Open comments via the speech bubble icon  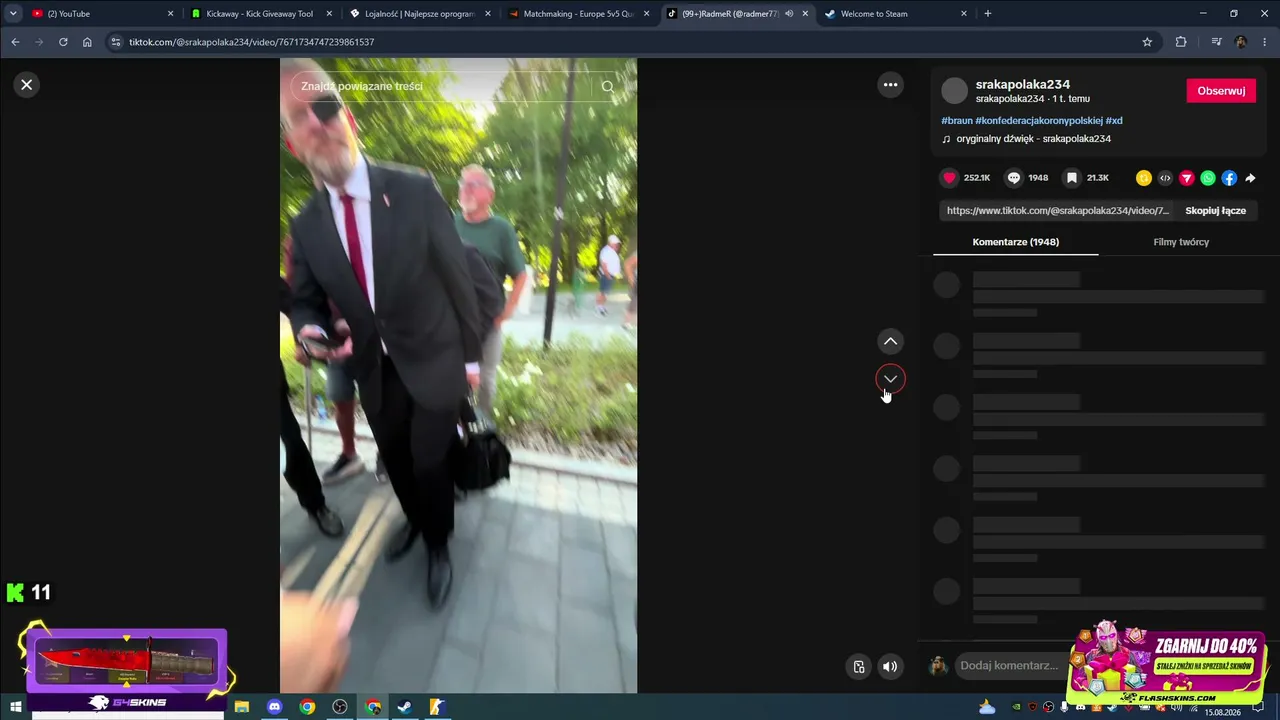(x=1014, y=178)
